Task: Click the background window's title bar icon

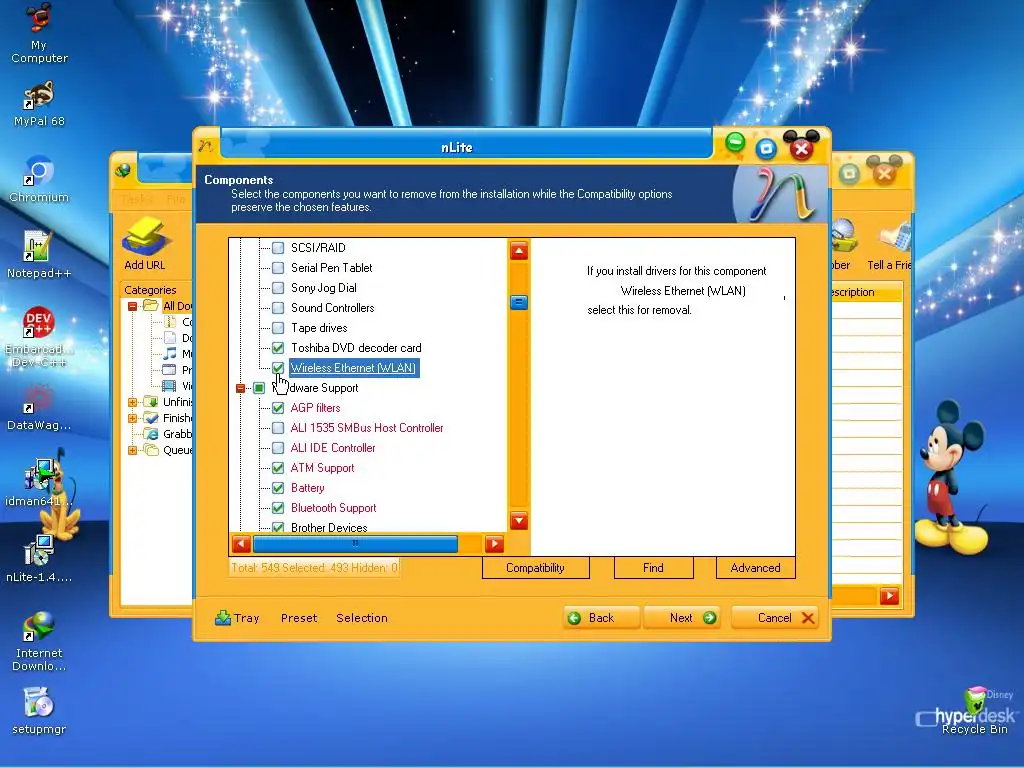Action: [x=122, y=171]
